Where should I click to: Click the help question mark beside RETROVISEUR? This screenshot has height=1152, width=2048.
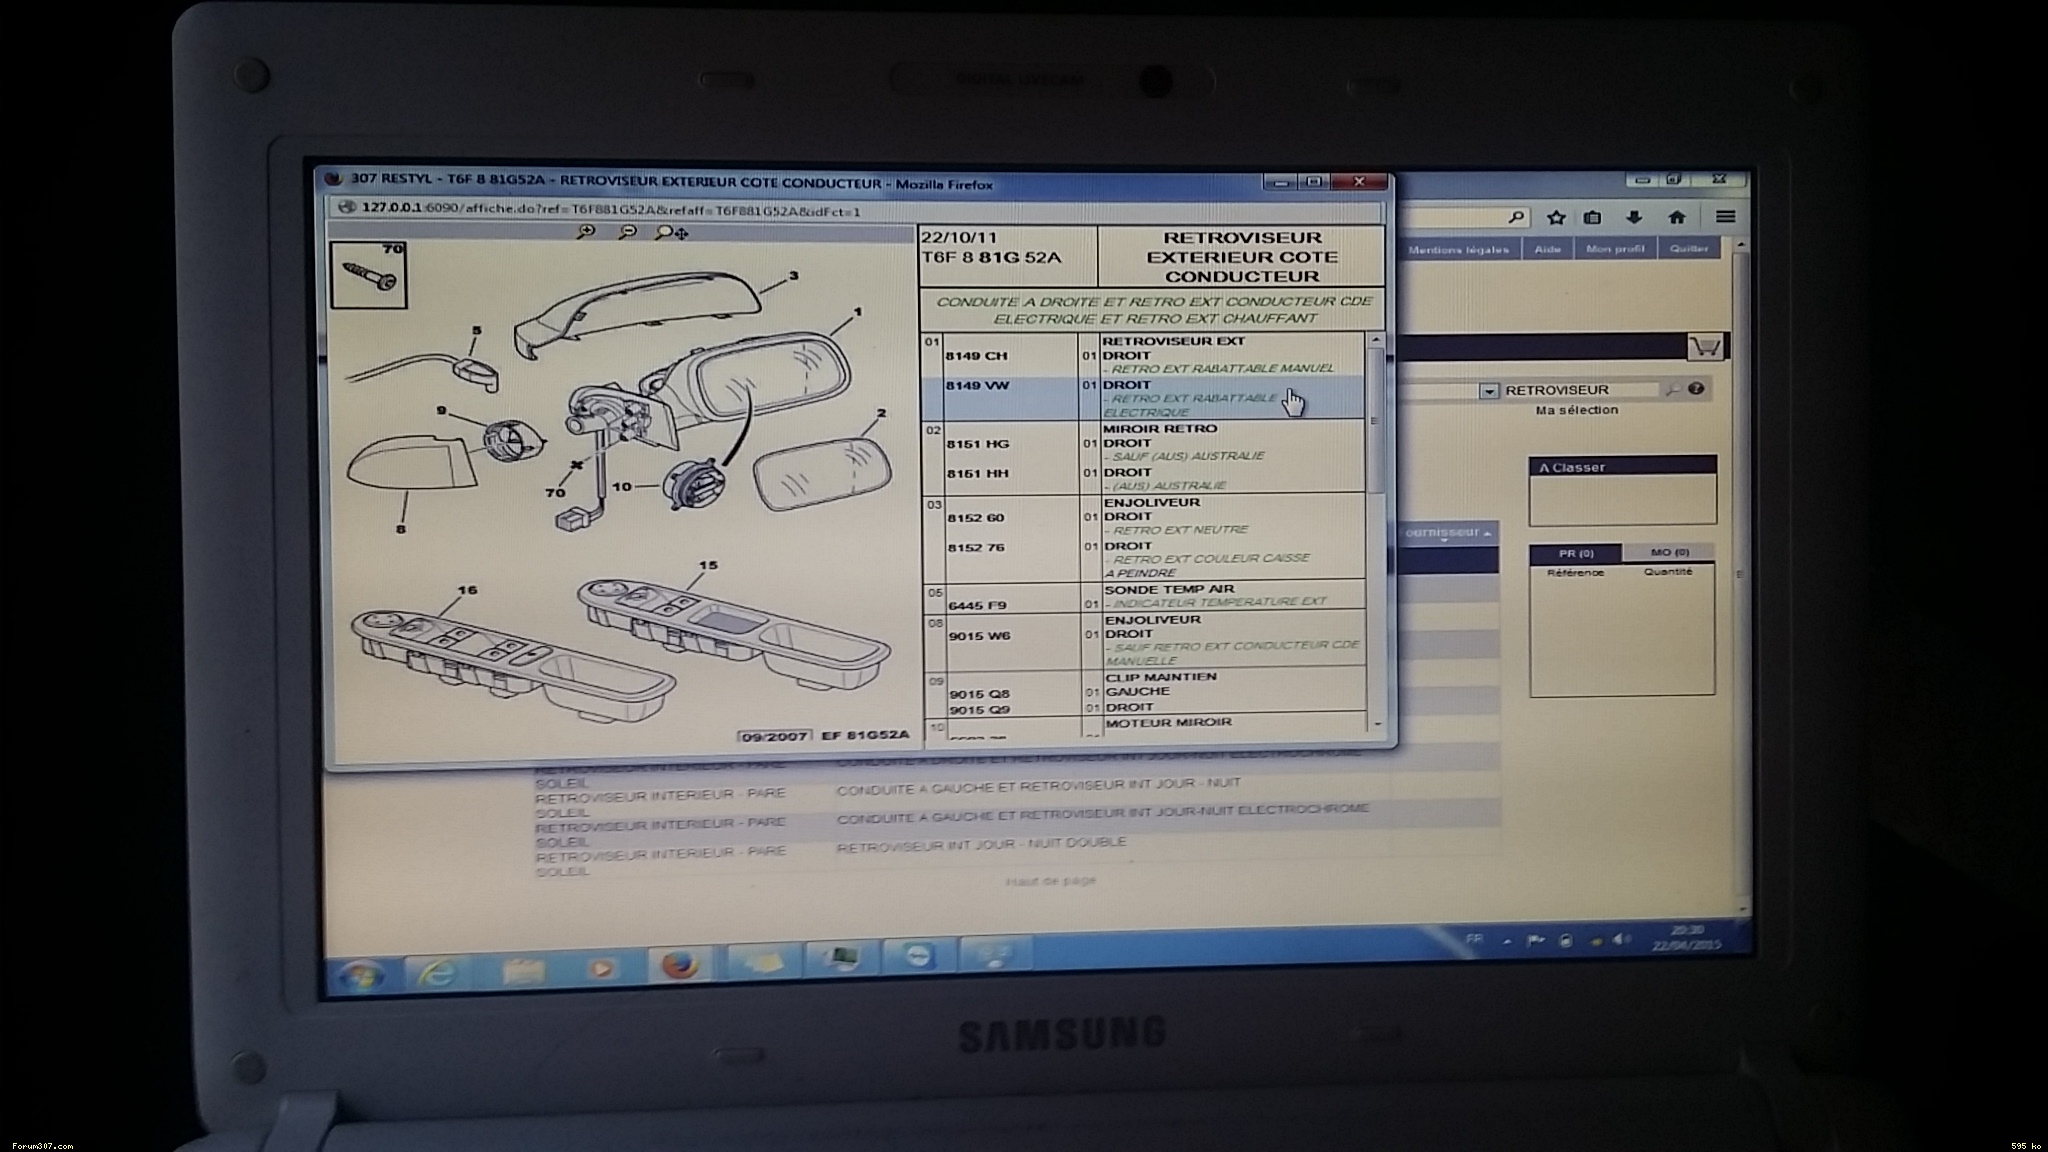pos(1696,389)
